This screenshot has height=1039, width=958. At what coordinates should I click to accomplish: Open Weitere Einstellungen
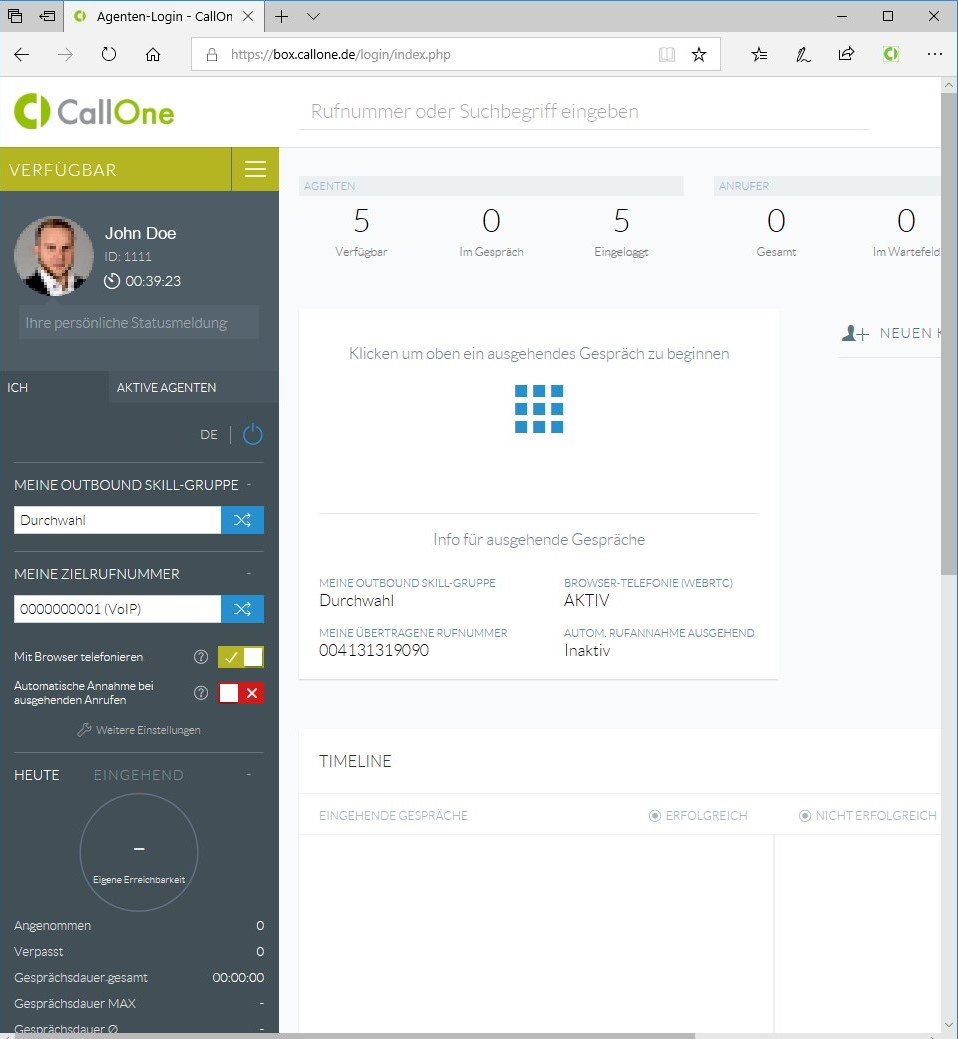[138, 730]
